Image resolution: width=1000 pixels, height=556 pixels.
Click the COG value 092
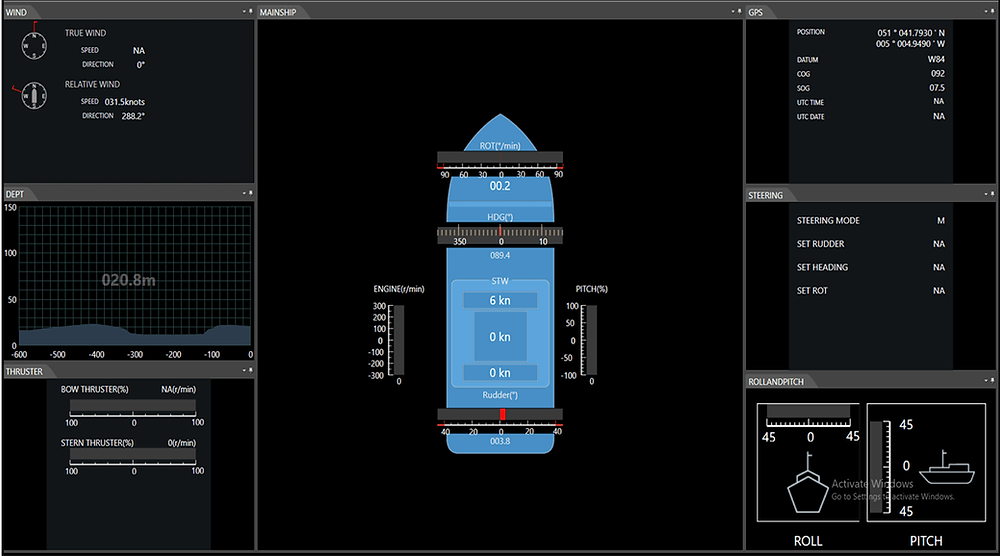click(x=938, y=73)
